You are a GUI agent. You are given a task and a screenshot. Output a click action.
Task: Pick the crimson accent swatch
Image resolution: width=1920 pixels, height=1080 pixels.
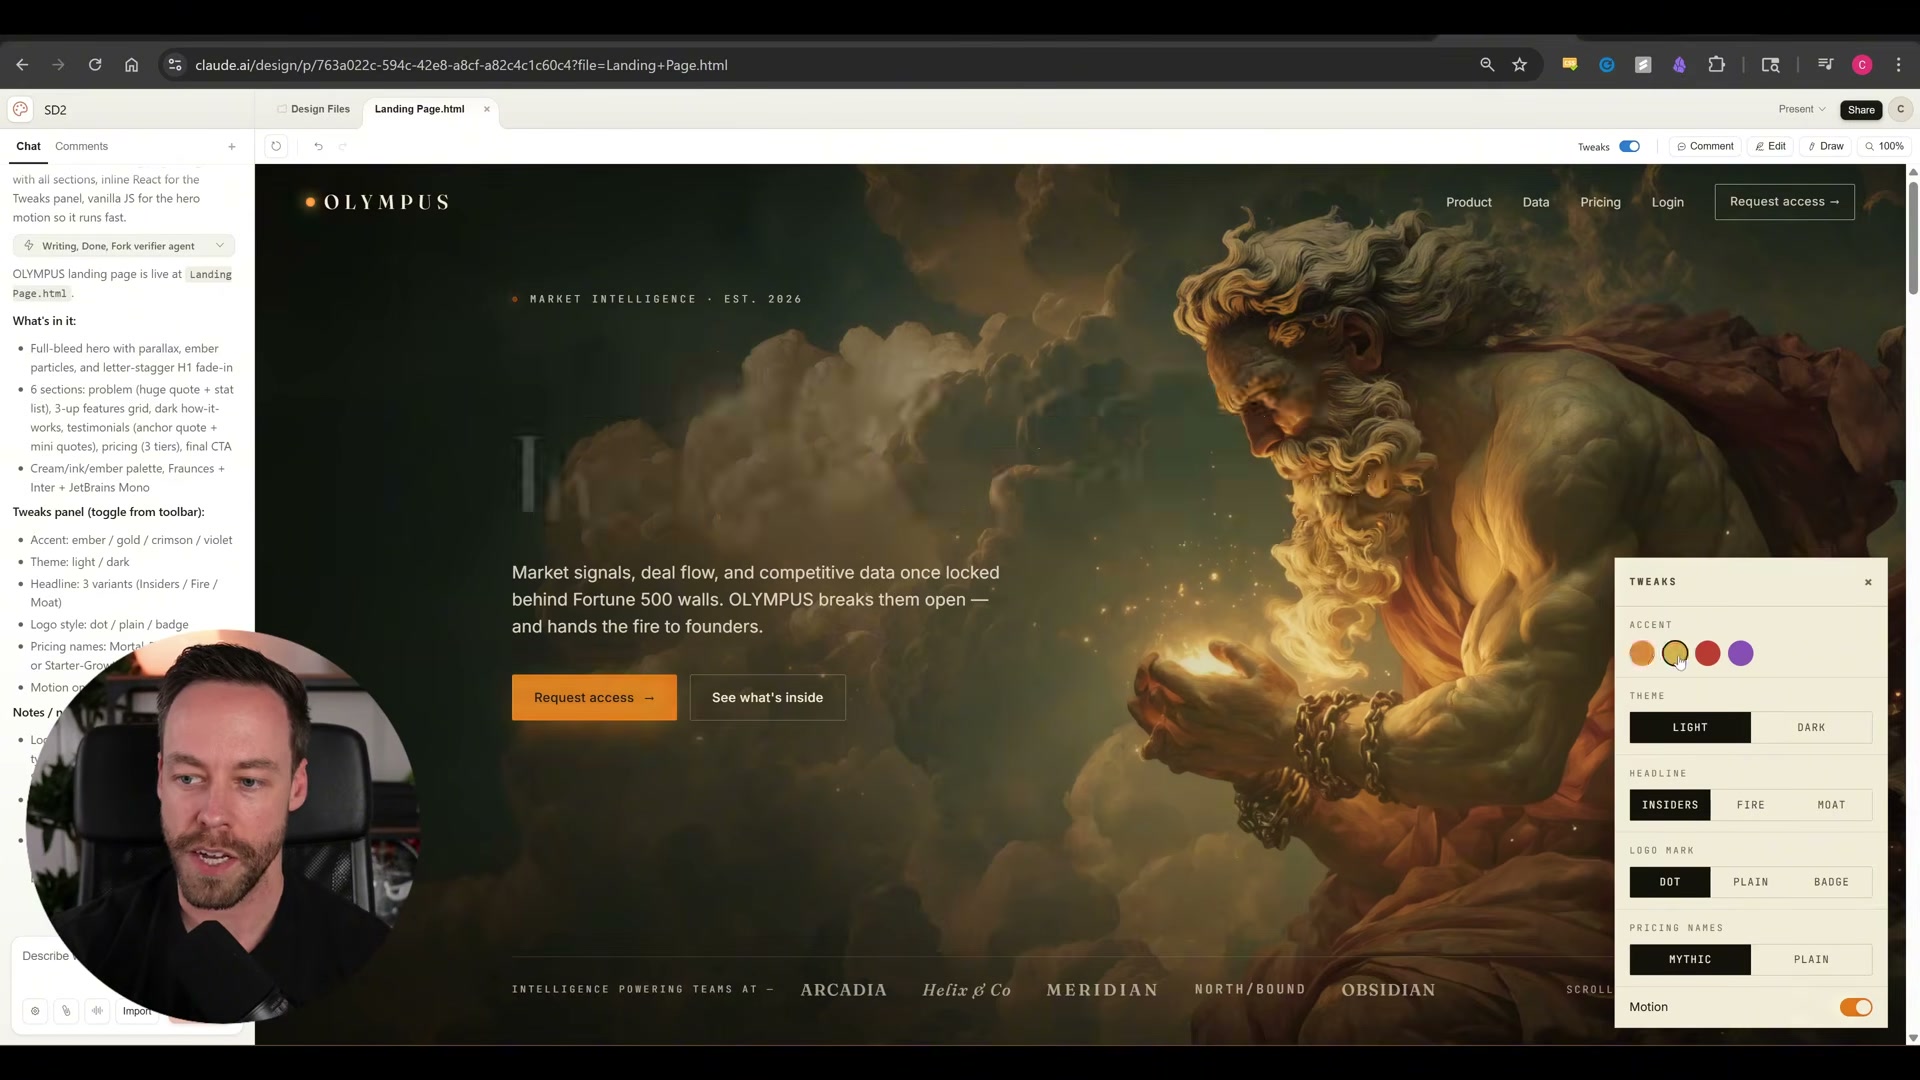point(1708,654)
